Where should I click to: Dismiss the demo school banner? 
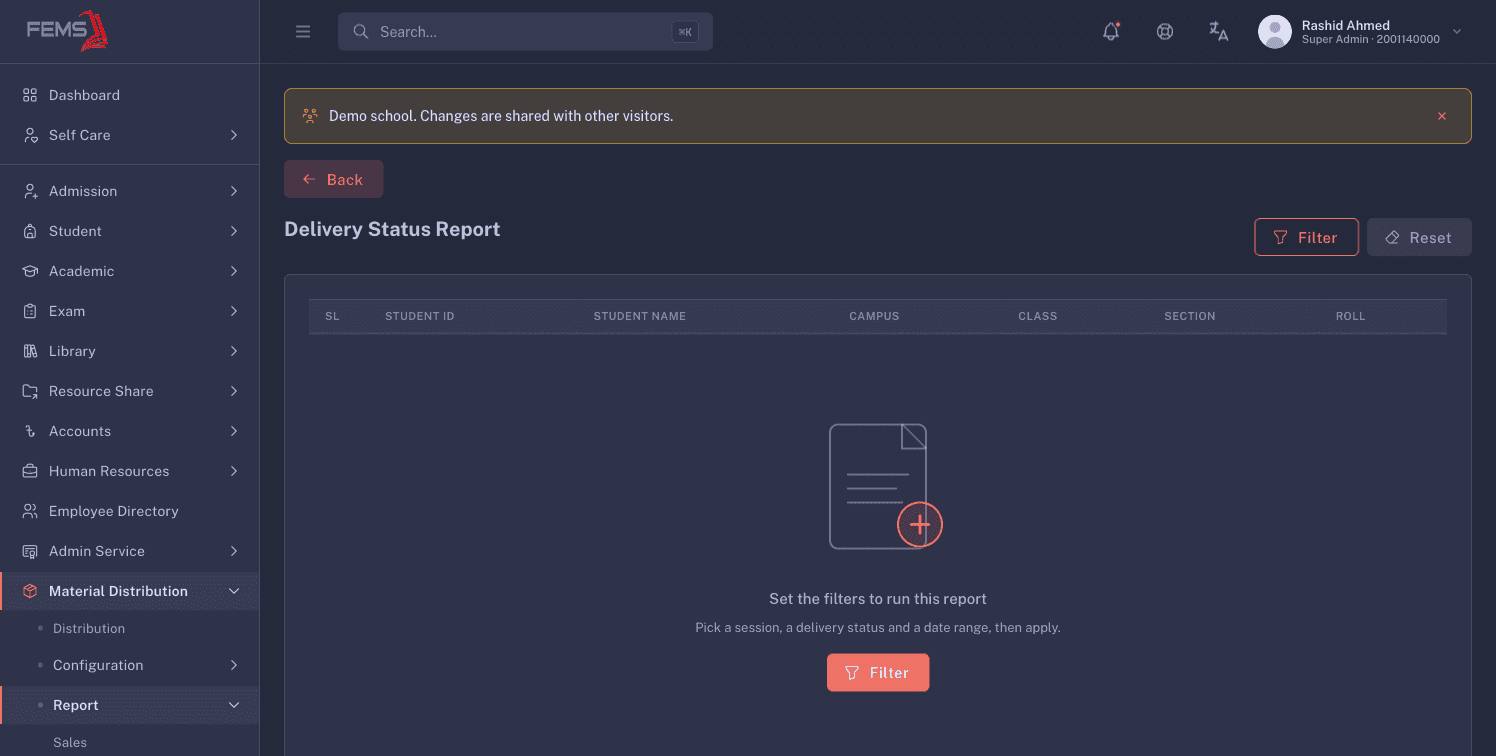pyautogui.click(x=1442, y=116)
